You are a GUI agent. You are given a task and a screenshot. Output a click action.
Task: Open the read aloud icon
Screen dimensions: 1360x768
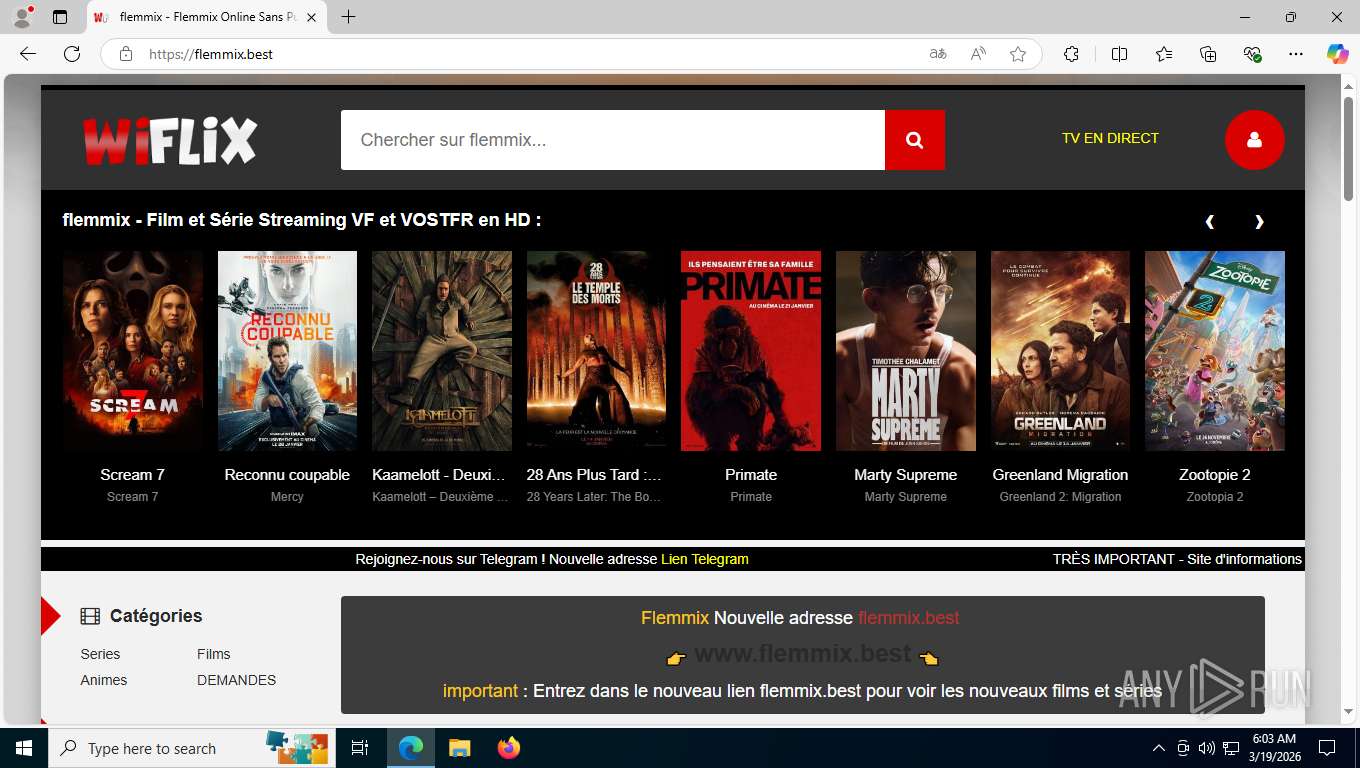[x=978, y=54]
